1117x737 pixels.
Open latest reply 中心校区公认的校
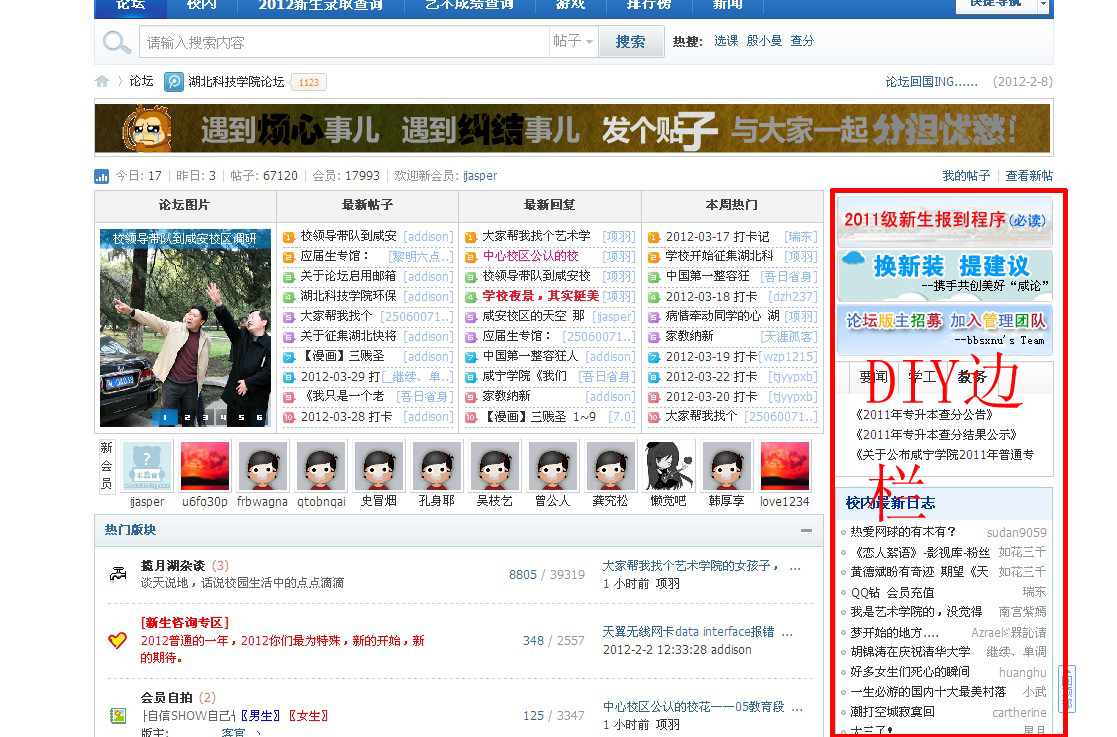pyautogui.click(x=531, y=256)
